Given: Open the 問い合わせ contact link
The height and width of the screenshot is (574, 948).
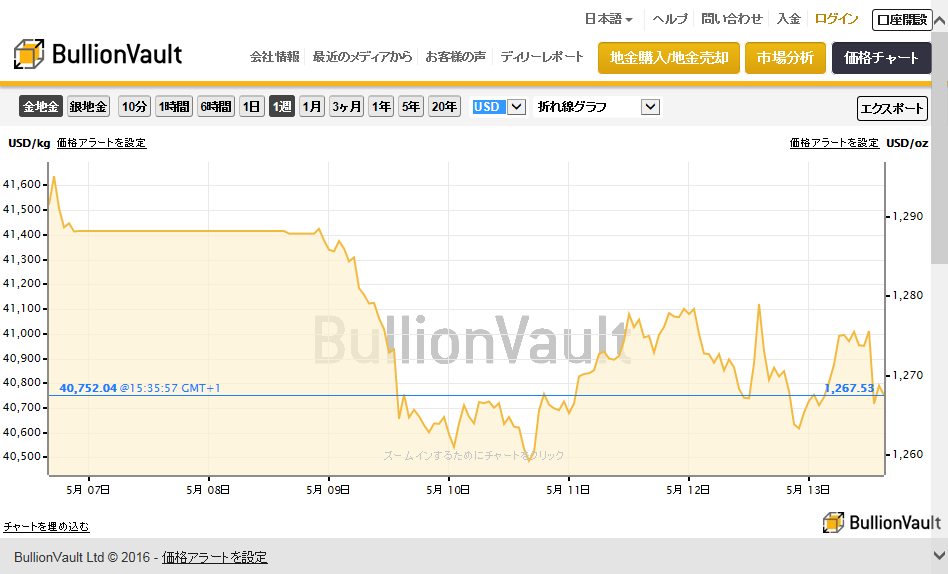Looking at the screenshot, I should 732,19.
